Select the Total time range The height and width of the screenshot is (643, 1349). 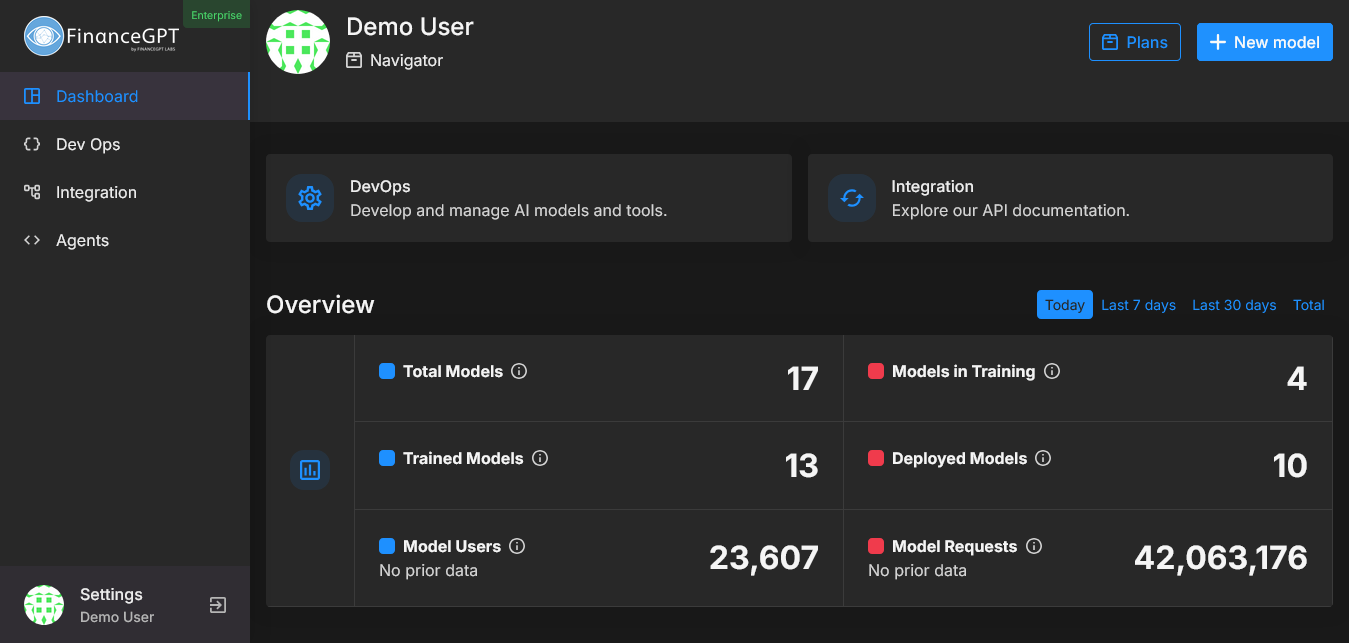[x=1308, y=305]
